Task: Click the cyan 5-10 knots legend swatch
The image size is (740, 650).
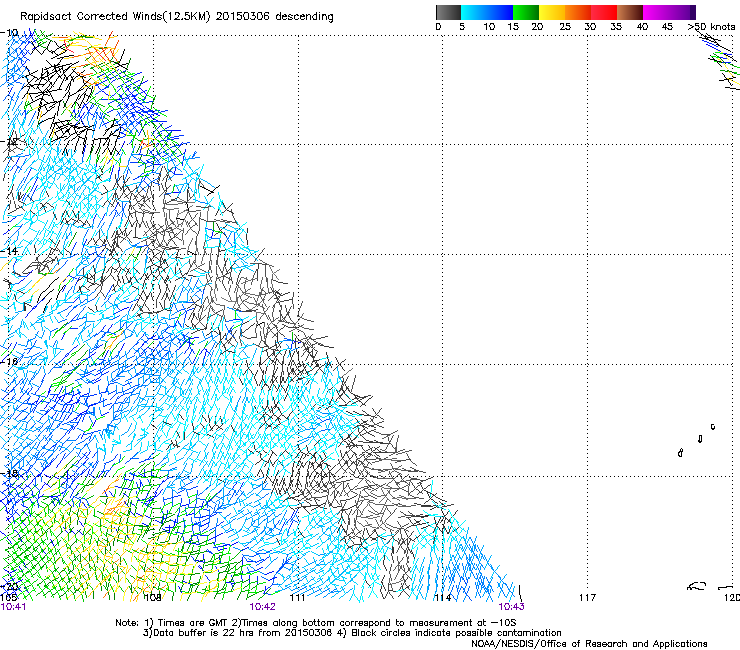Action: [x=474, y=12]
